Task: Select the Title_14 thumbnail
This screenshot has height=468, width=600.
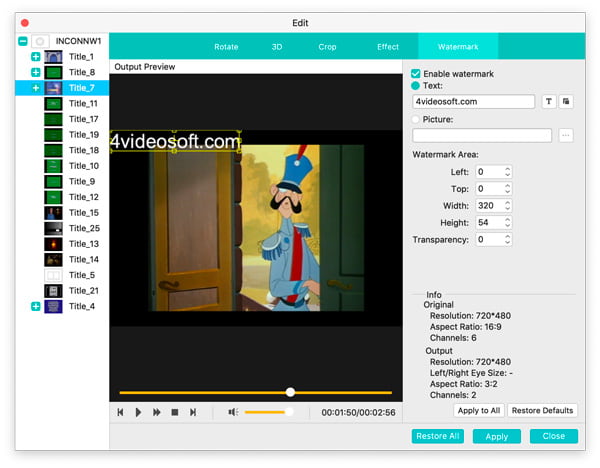Action: pyautogui.click(x=53, y=259)
